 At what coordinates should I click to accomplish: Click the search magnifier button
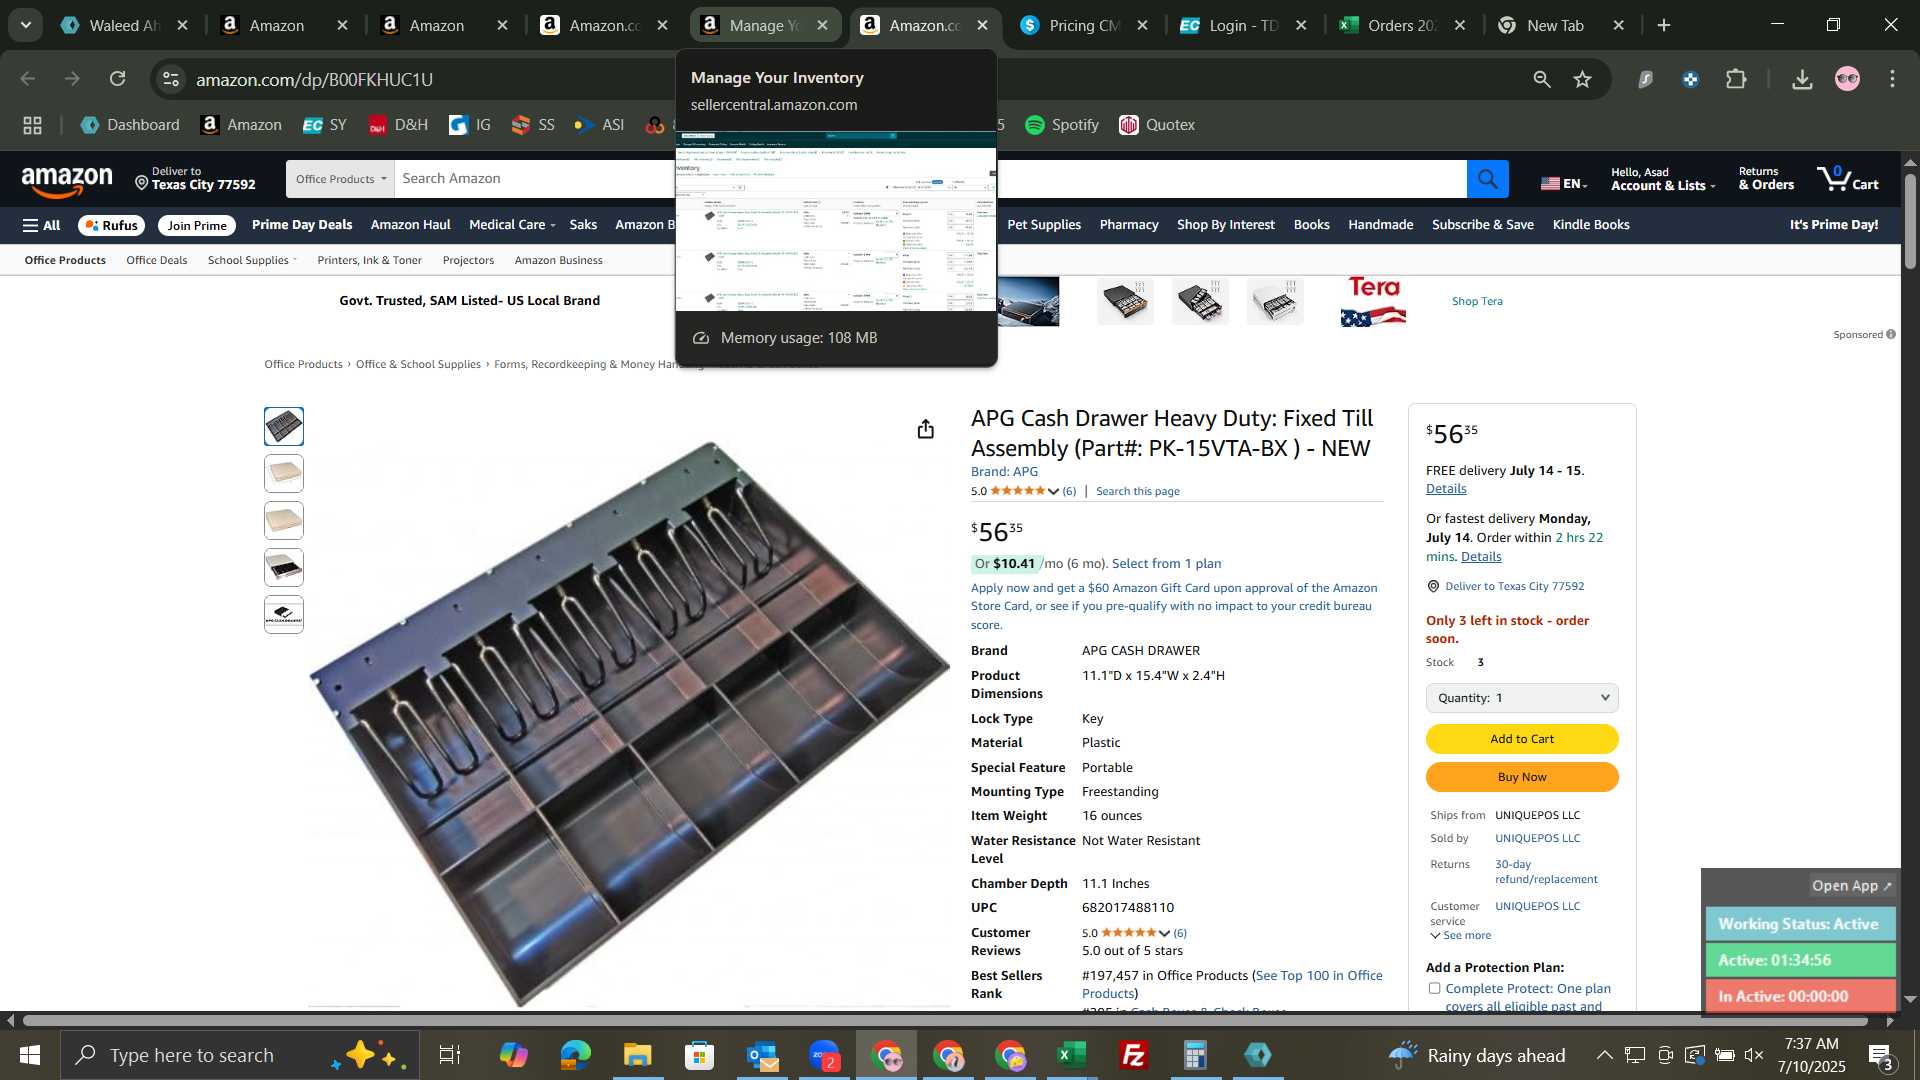pos(1488,179)
